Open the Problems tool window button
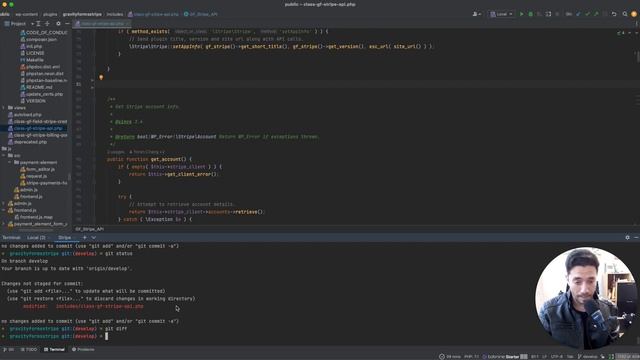Viewport: 640px width, 360px height. pyautogui.click(x=83, y=350)
